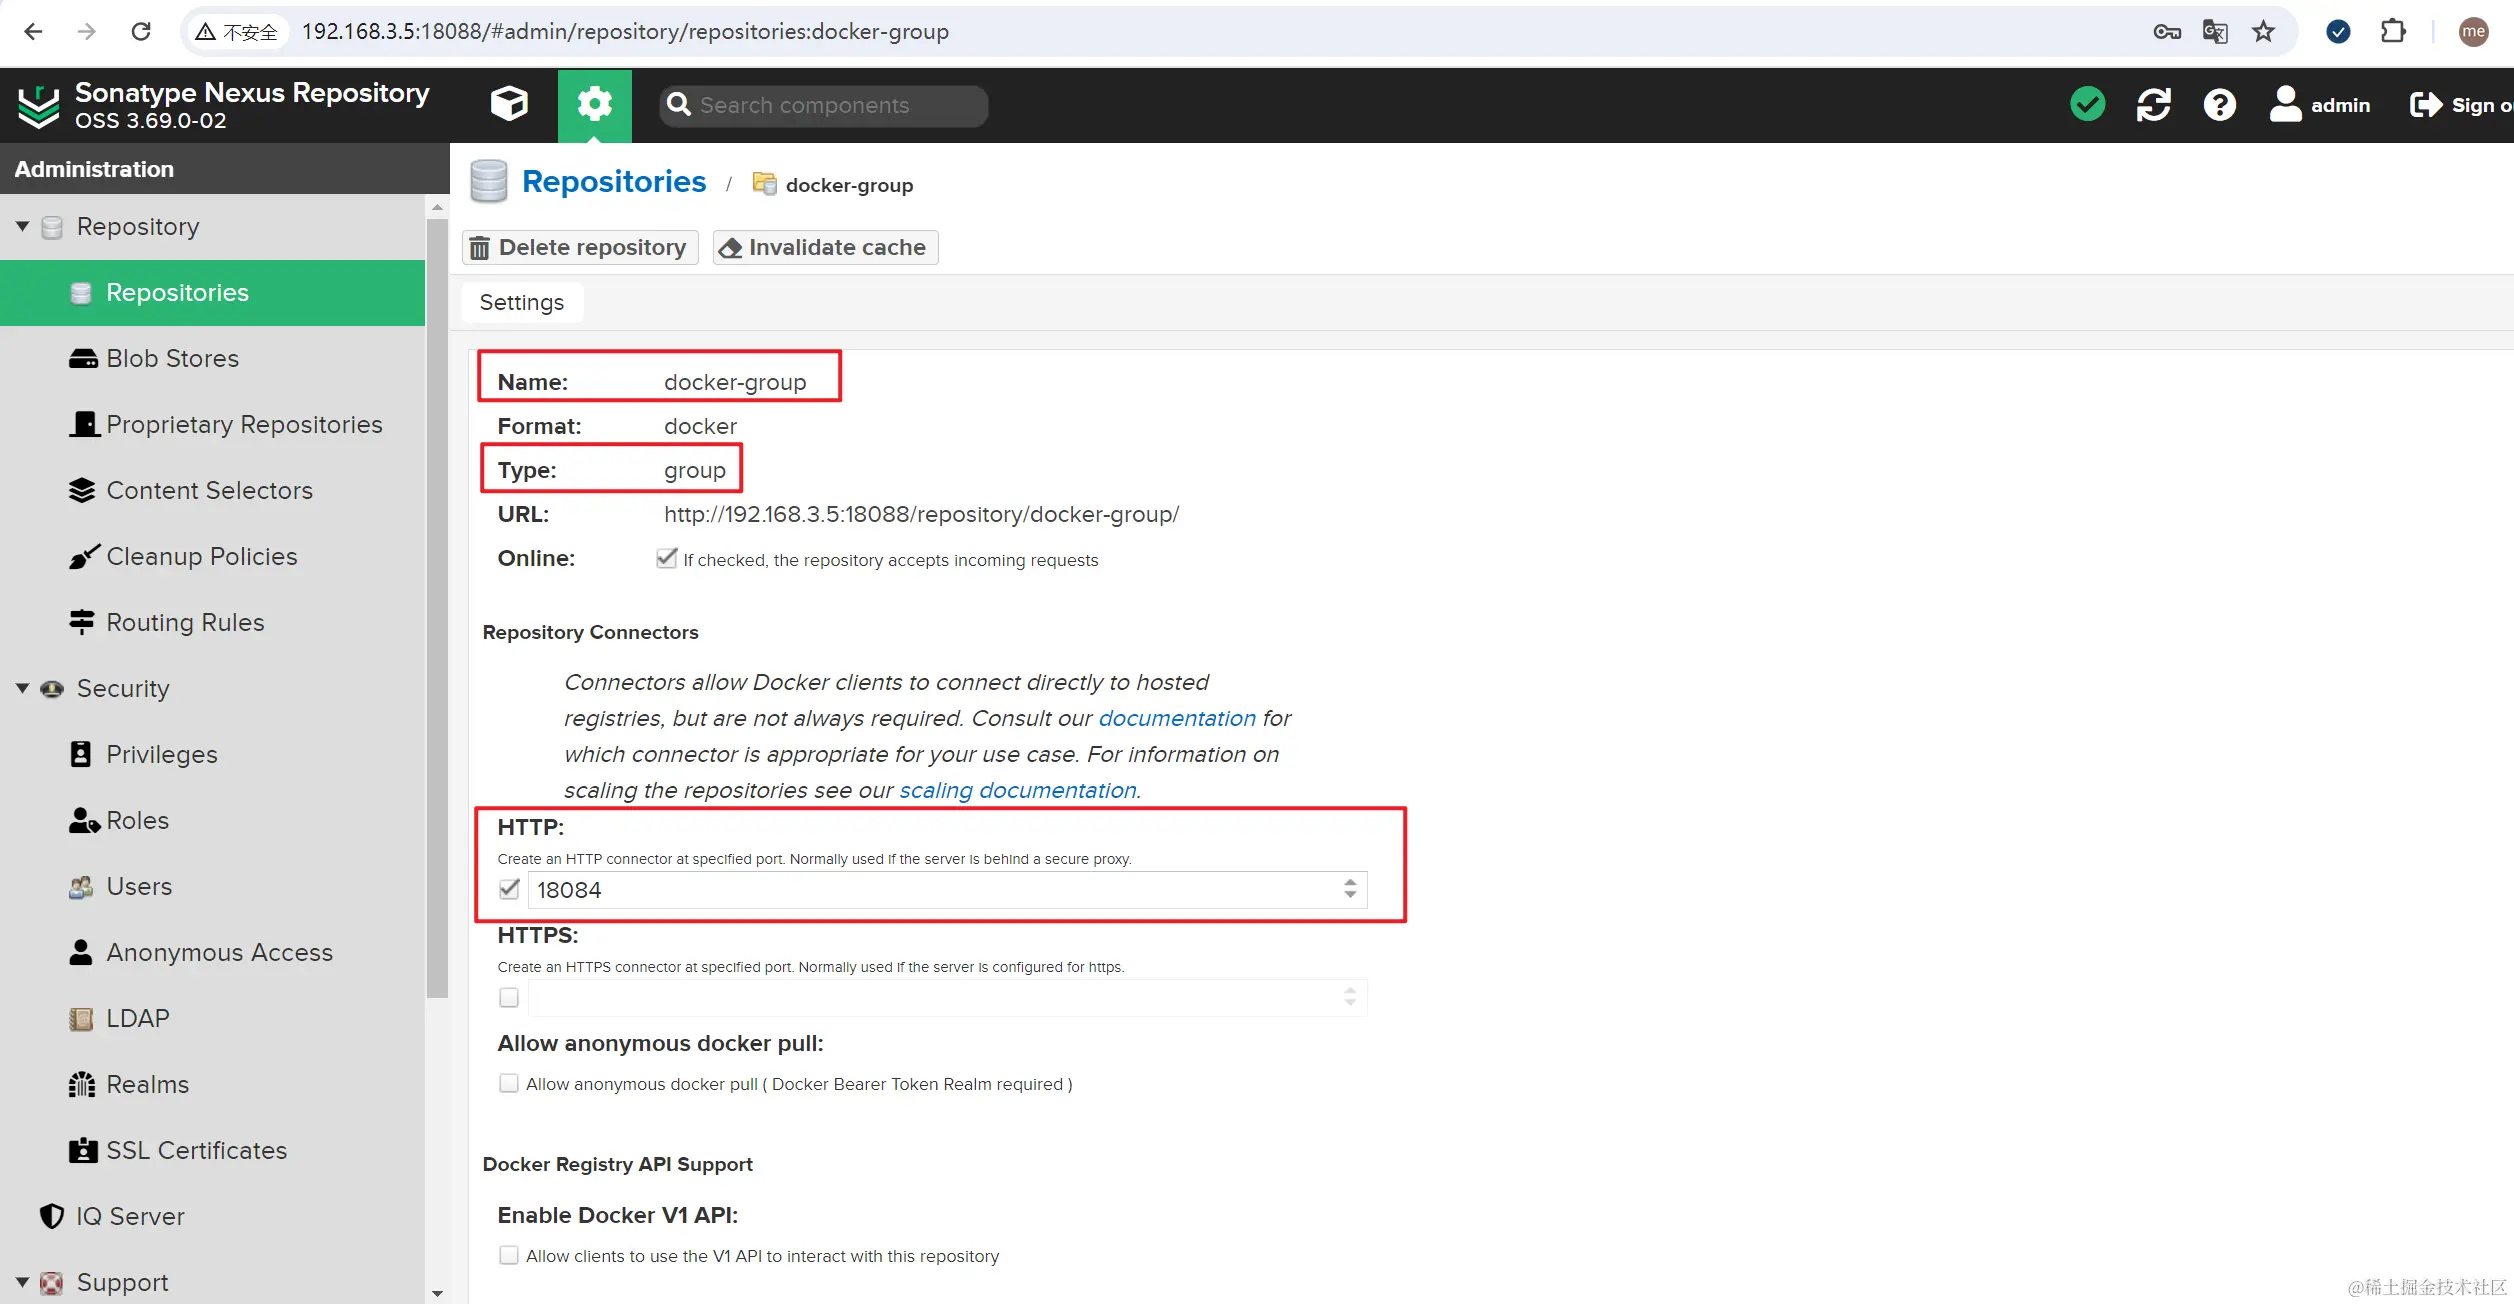This screenshot has height=1304, width=2514.
Task: Click the Delete repository button
Action: point(579,247)
